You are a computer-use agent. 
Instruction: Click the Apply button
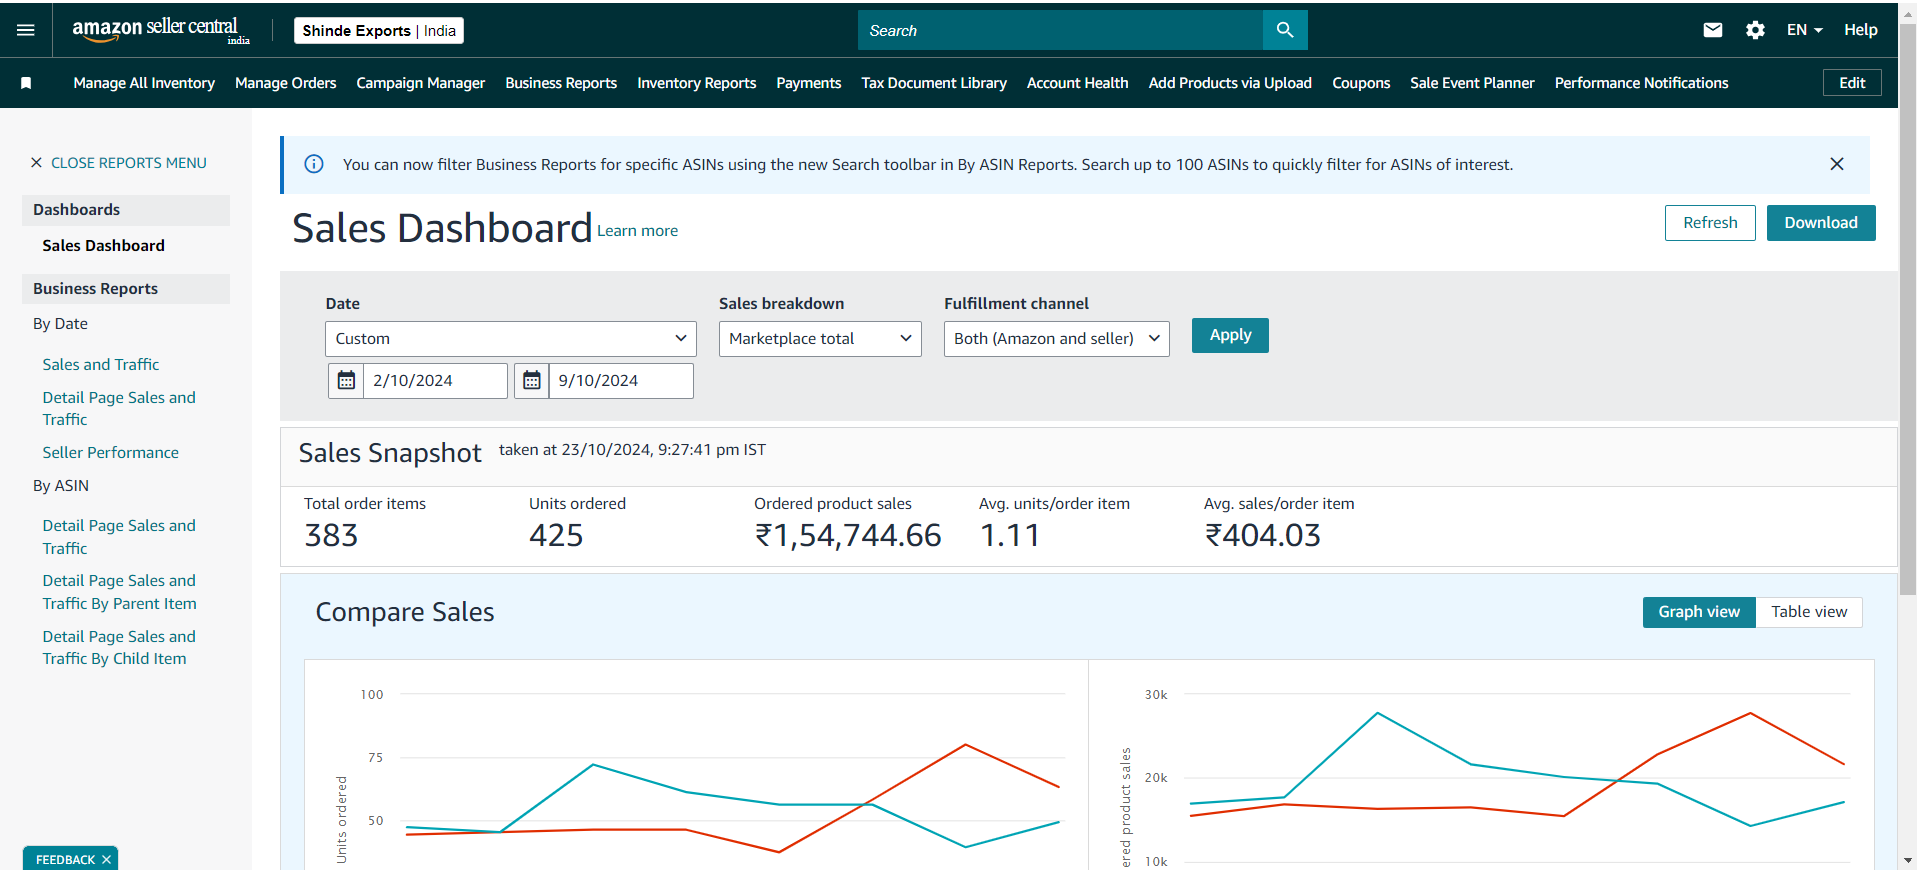click(x=1230, y=335)
